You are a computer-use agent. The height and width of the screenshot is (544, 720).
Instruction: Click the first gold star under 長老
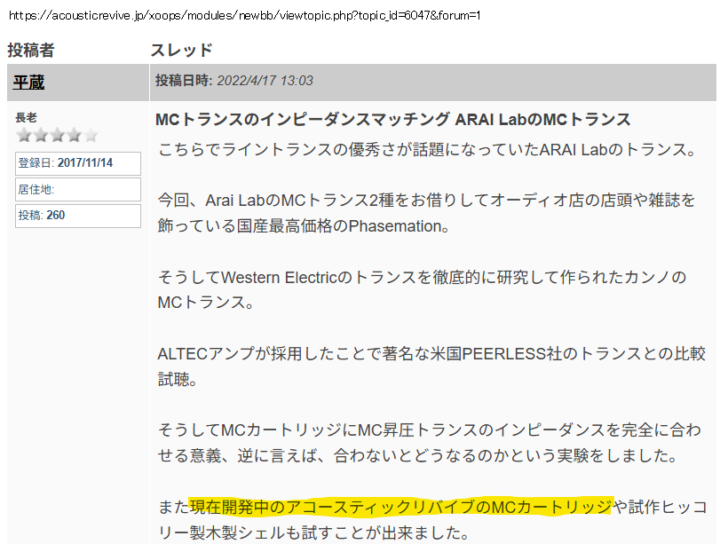coord(24,135)
